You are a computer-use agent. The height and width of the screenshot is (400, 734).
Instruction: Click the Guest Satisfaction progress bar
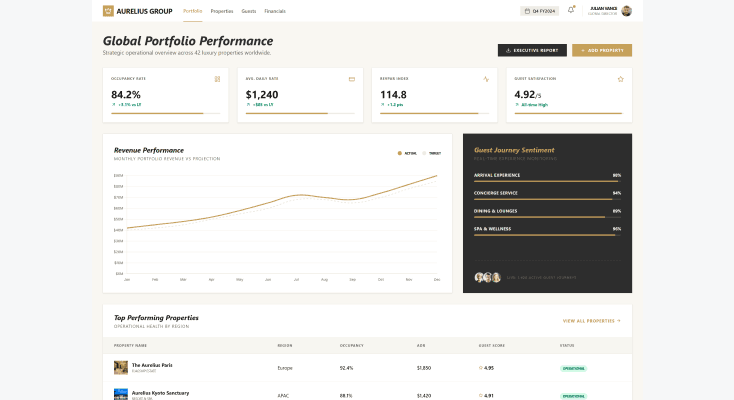click(x=569, y=113)
